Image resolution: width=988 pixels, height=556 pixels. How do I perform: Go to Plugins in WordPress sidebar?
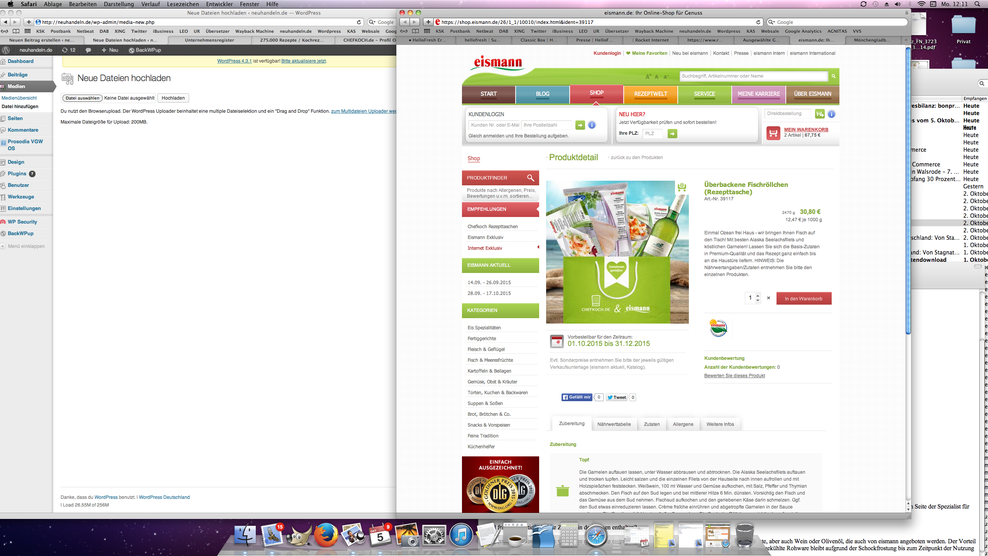click(17, 173)
